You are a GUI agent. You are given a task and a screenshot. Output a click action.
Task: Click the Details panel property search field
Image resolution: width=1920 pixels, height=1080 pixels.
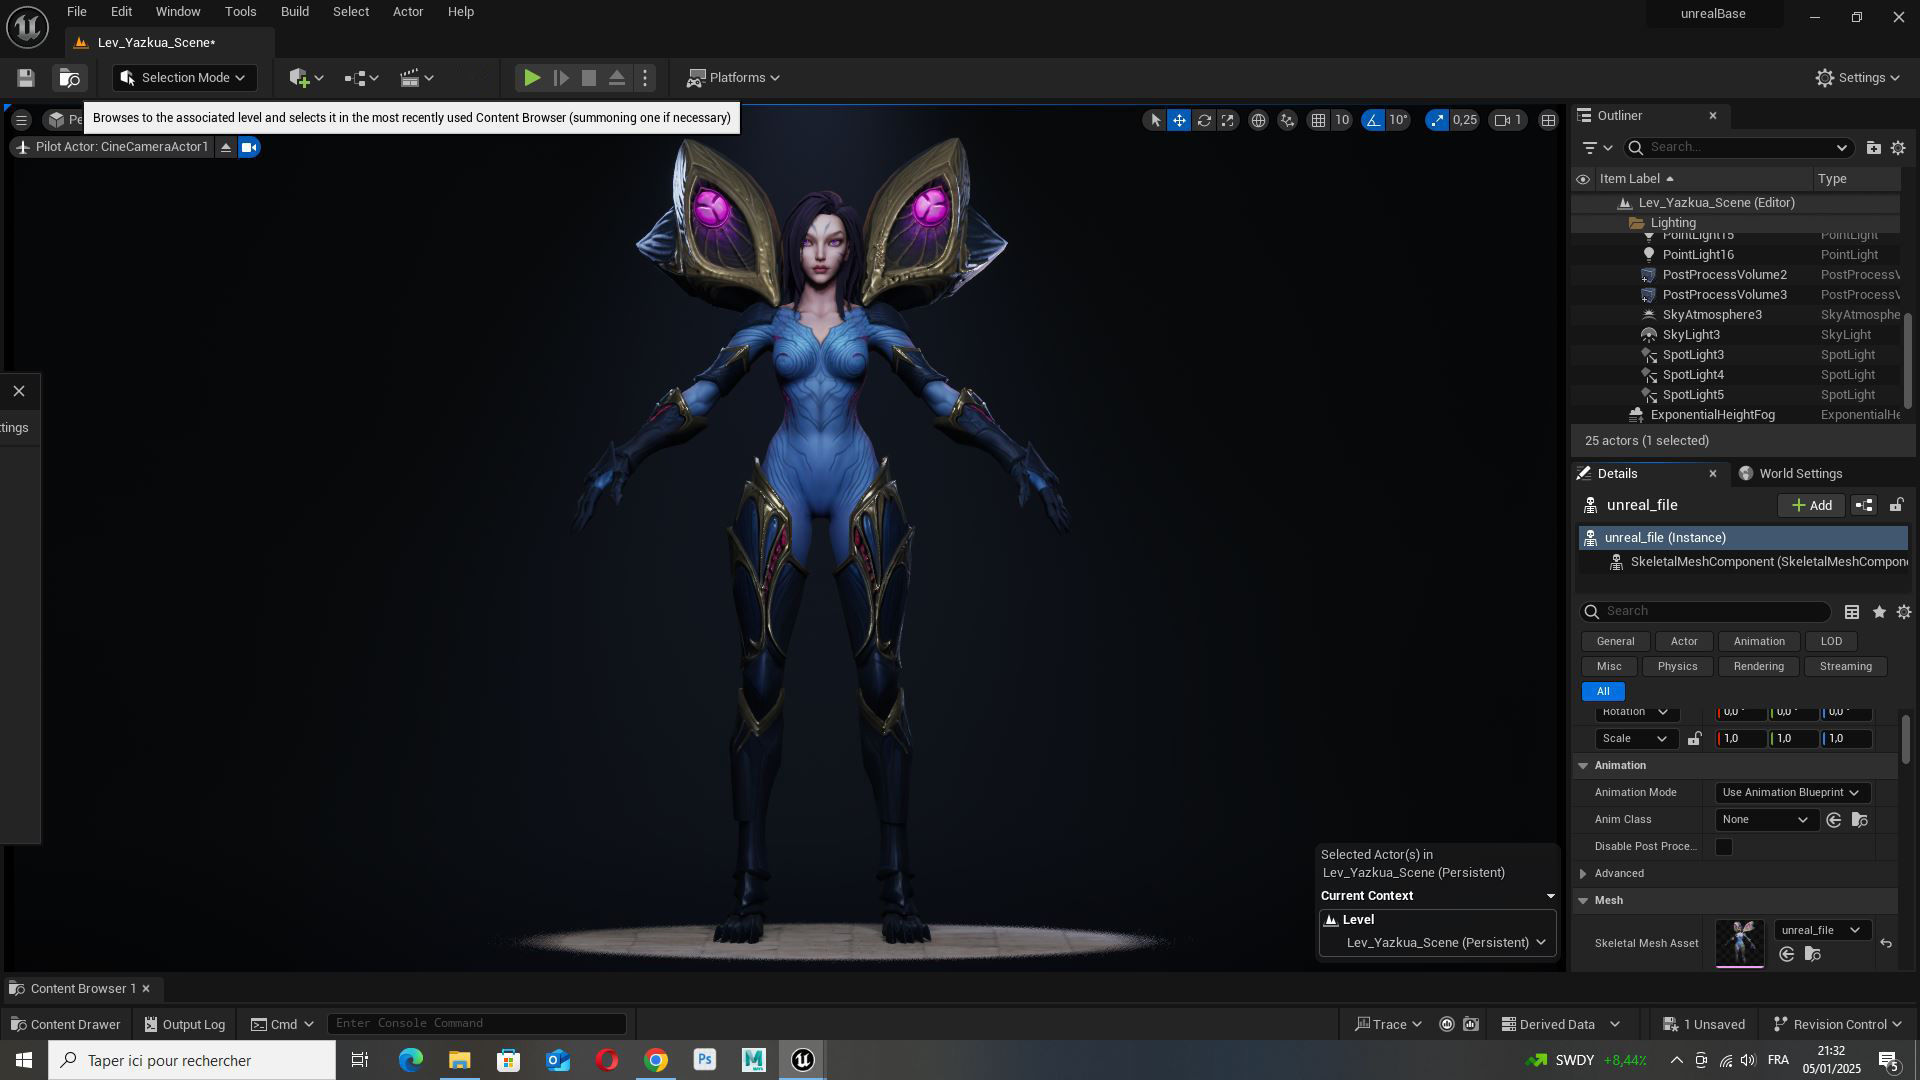[x=1705, y=612]
